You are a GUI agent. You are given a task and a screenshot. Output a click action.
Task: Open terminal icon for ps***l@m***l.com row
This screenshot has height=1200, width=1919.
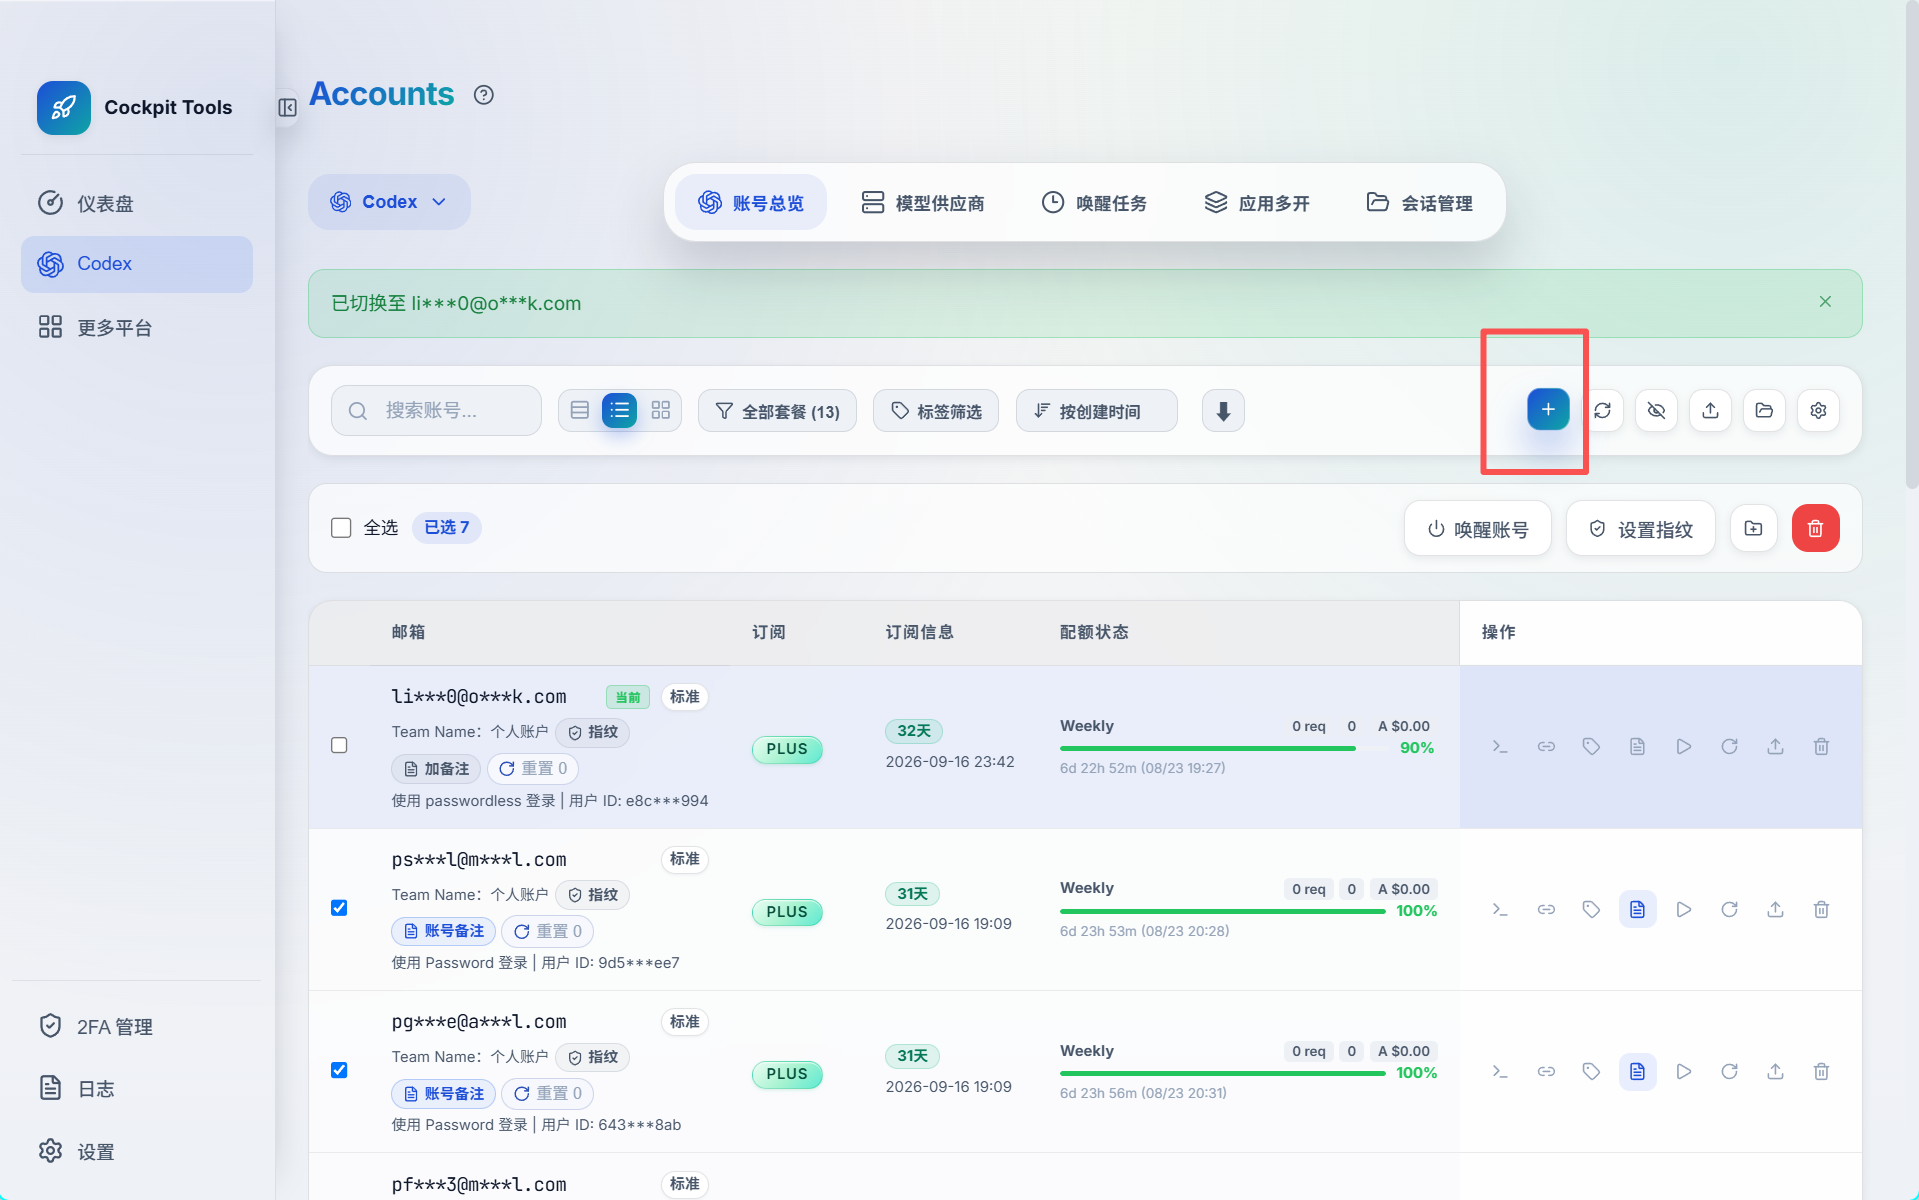tap(1500, 909)
